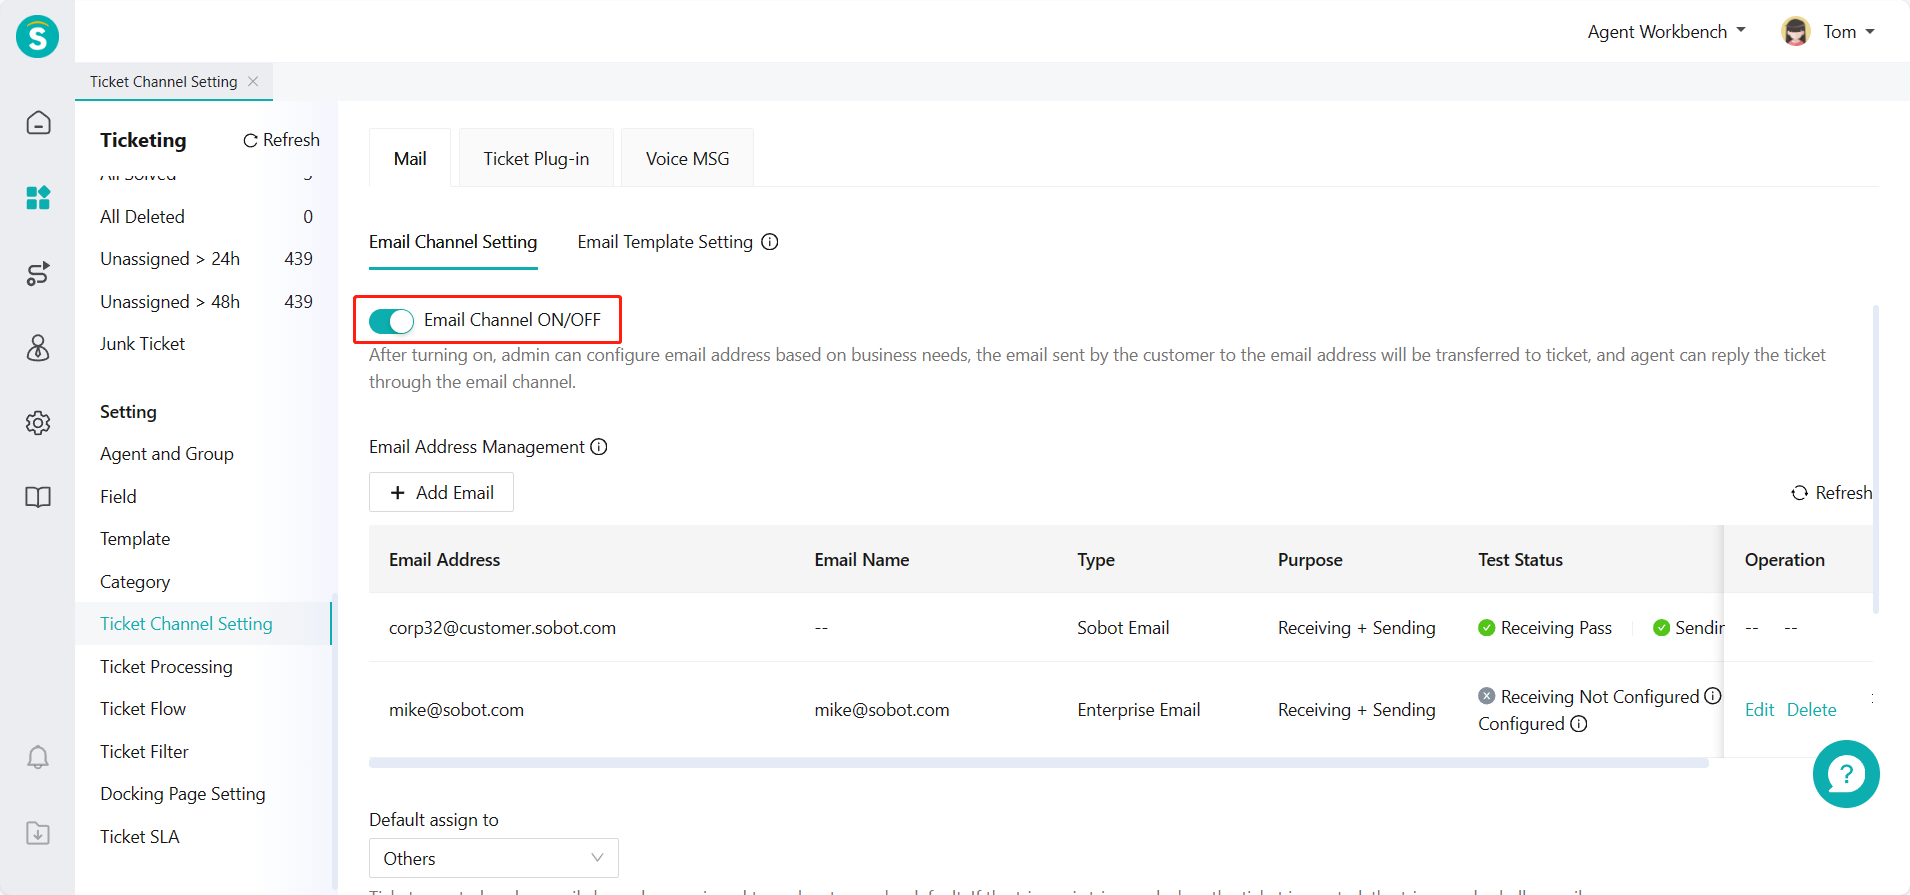Click the sidebar menu vertical scrollbar

tap(334, 740)
